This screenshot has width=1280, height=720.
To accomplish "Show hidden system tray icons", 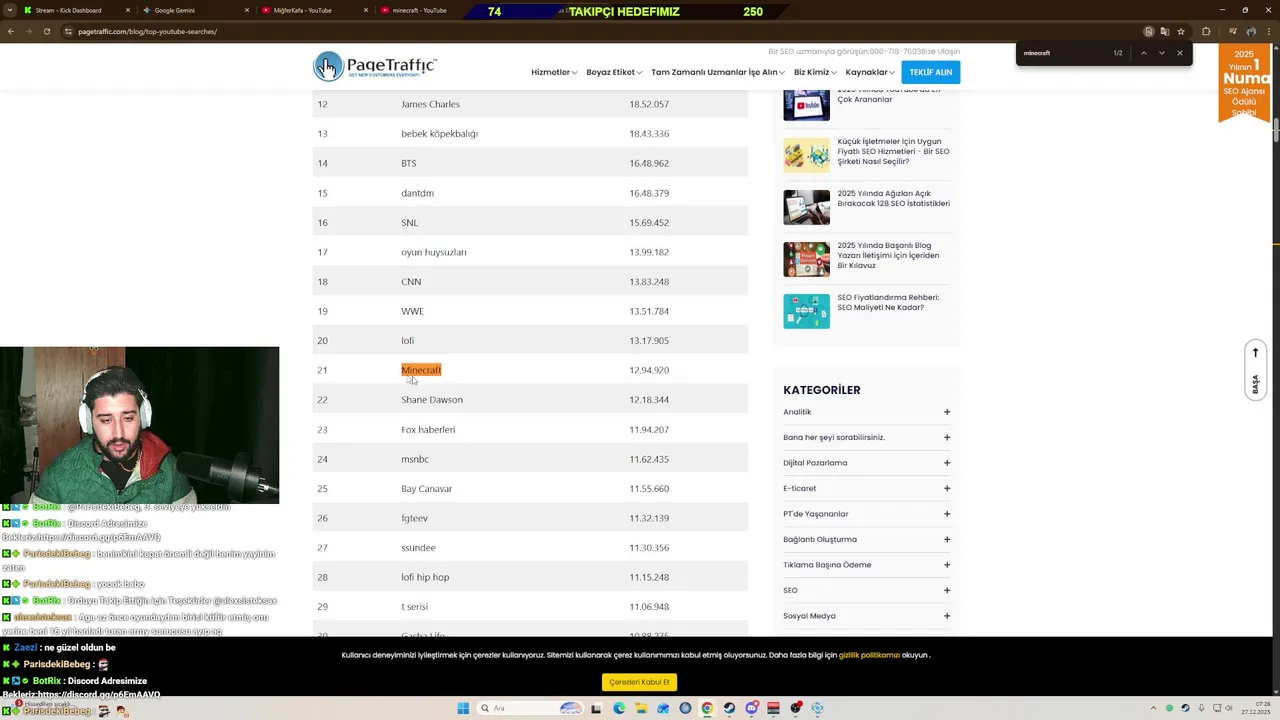I will 1152,708.
